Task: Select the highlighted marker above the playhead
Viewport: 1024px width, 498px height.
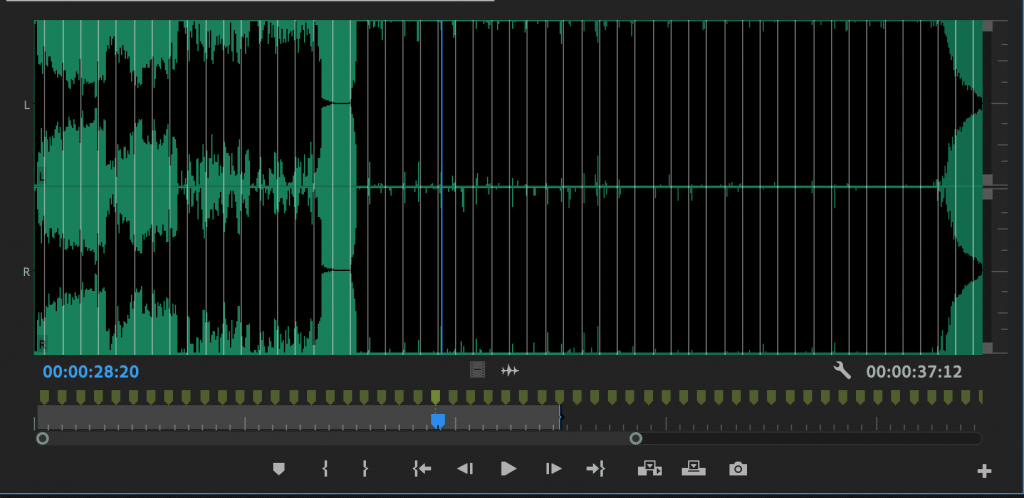Action: coord(436,397)
